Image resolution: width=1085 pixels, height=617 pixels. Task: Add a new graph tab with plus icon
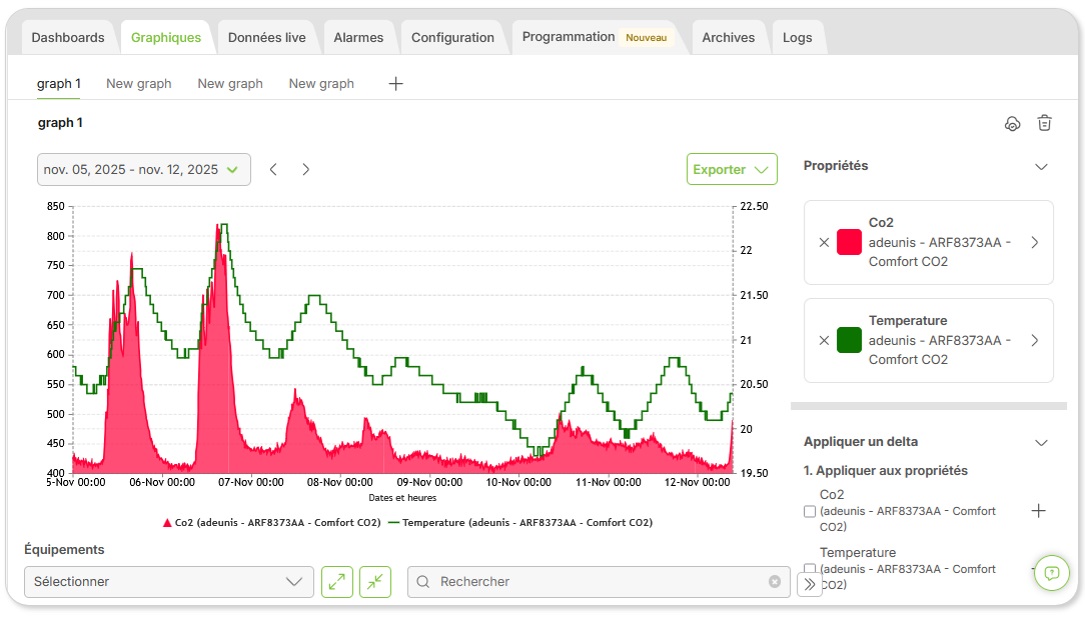coord(396,84)
